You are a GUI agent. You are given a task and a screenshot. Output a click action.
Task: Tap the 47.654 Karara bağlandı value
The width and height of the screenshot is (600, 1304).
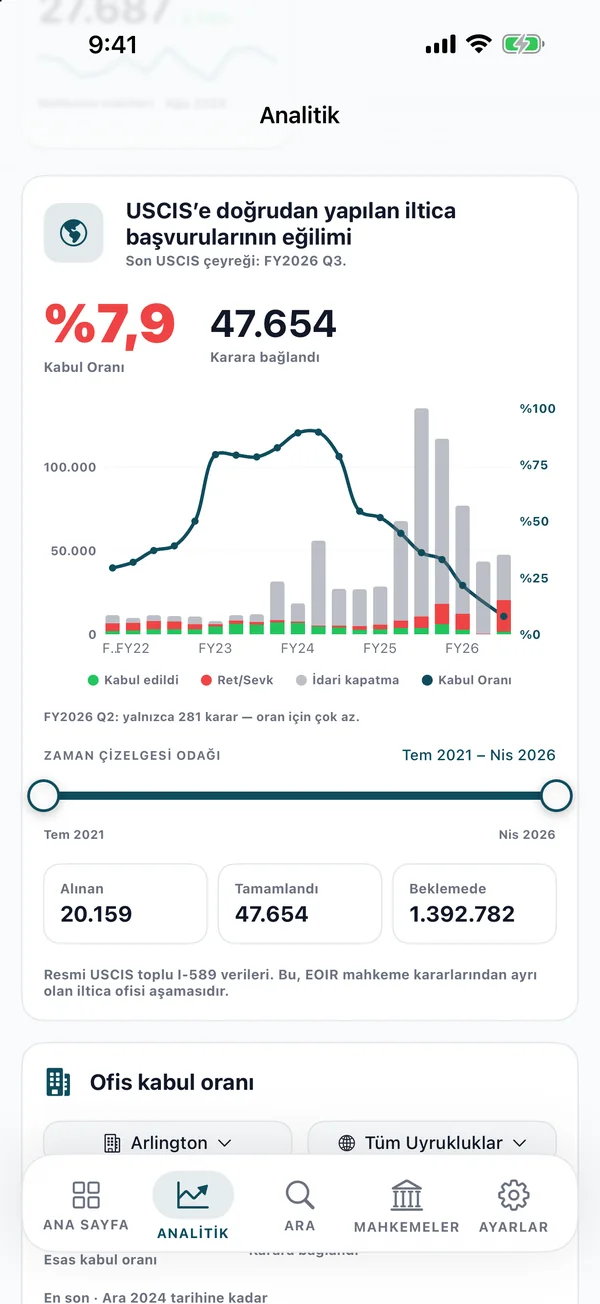pos(273,324)
